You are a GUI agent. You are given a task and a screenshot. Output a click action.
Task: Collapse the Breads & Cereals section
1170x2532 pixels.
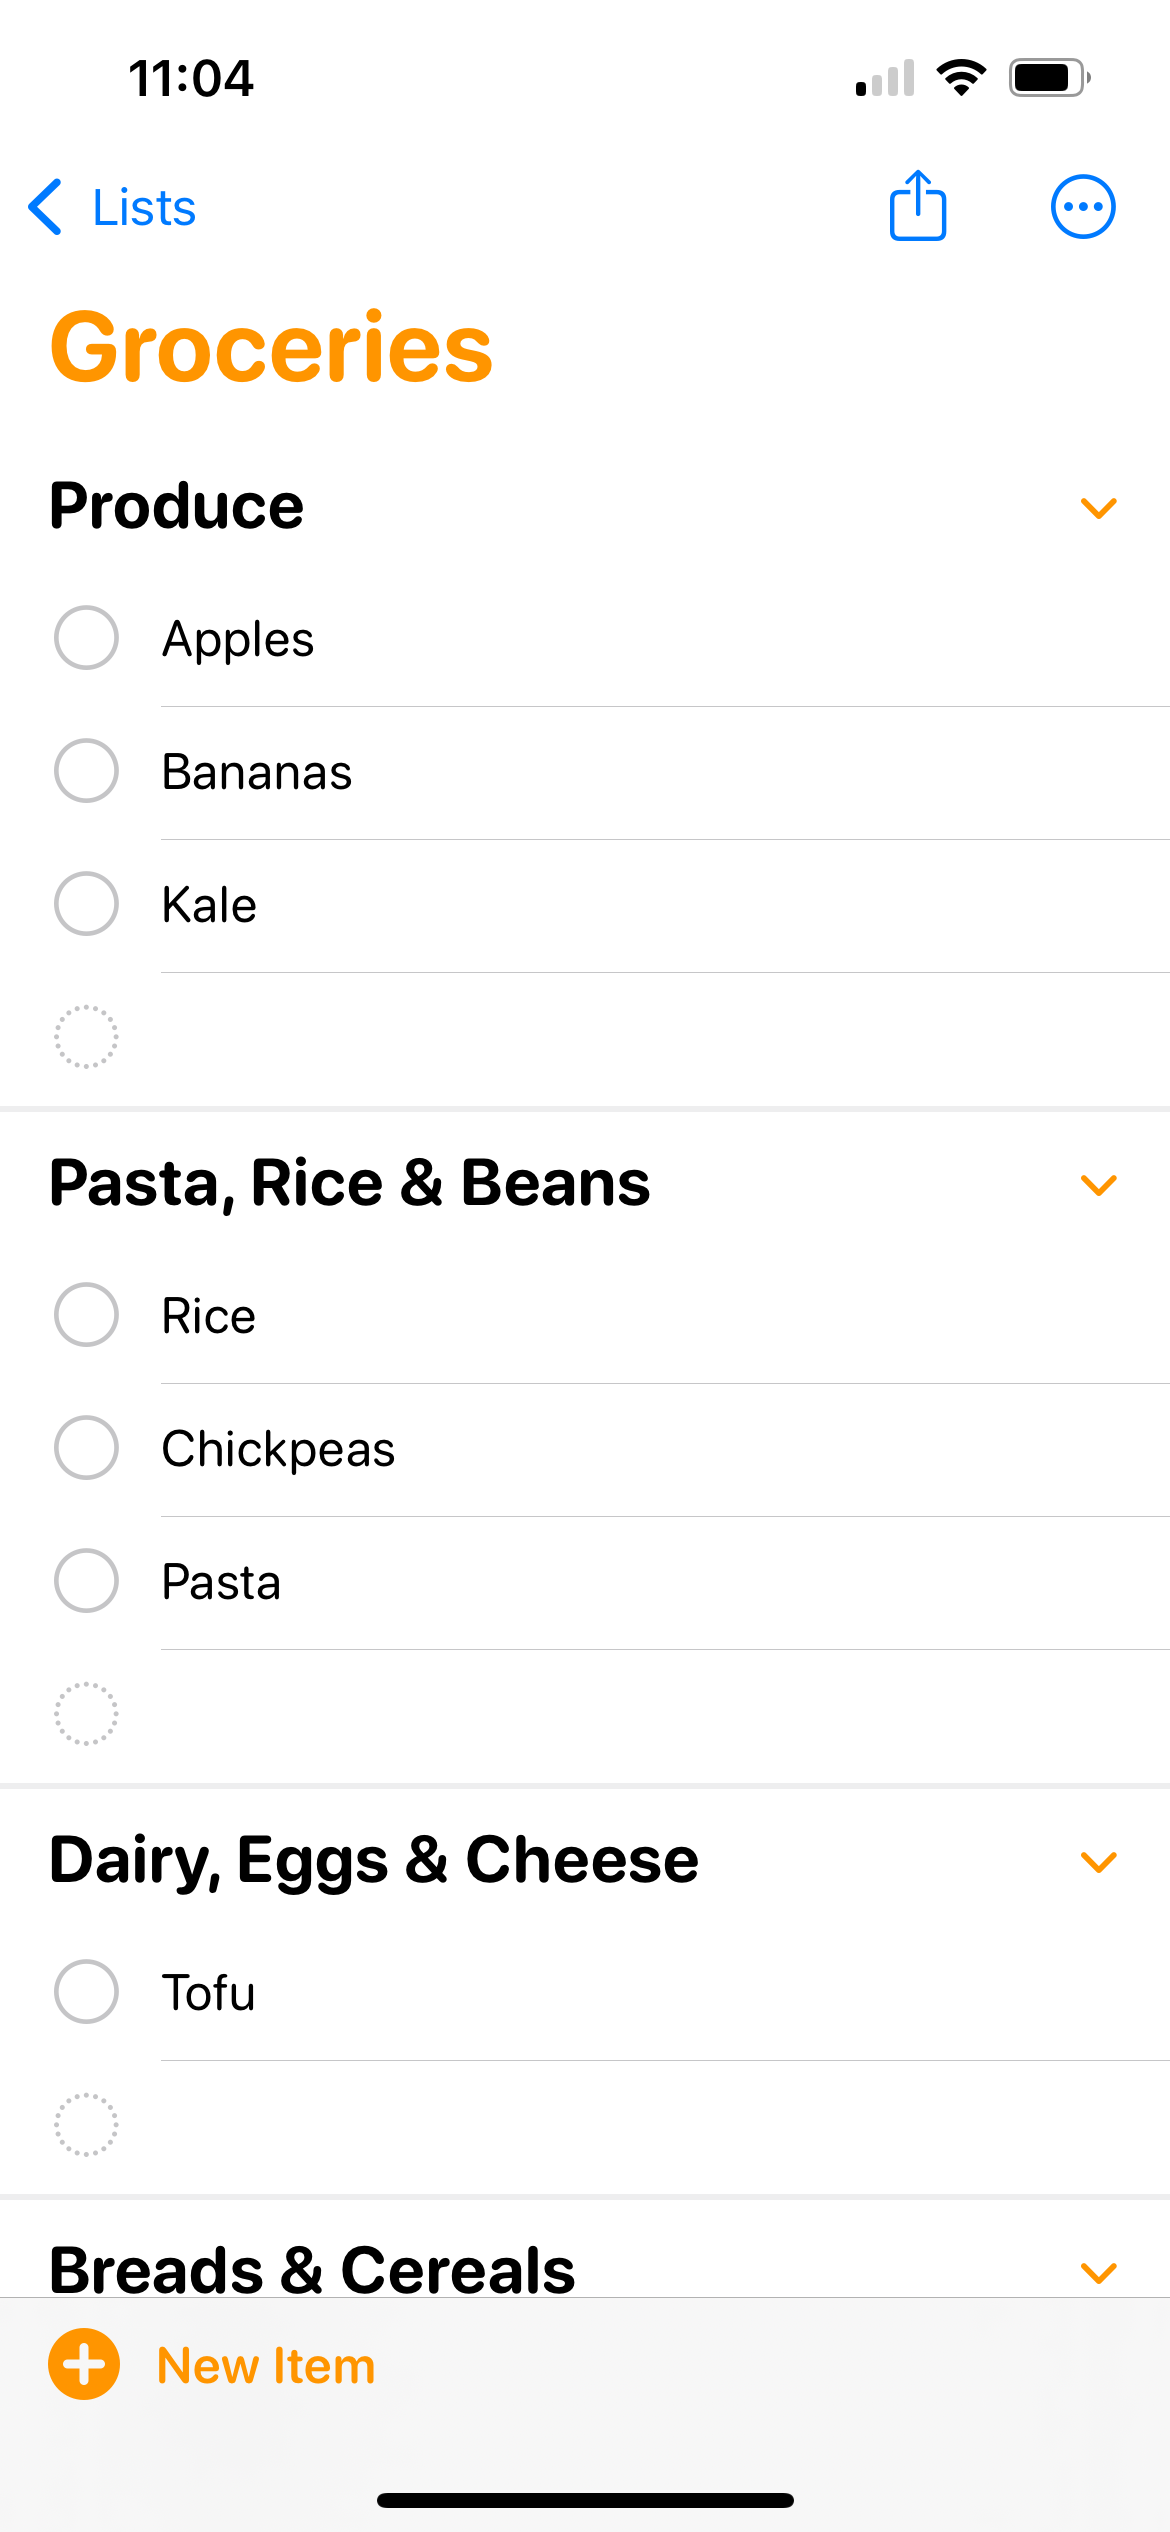(x=1098, y=2272)
